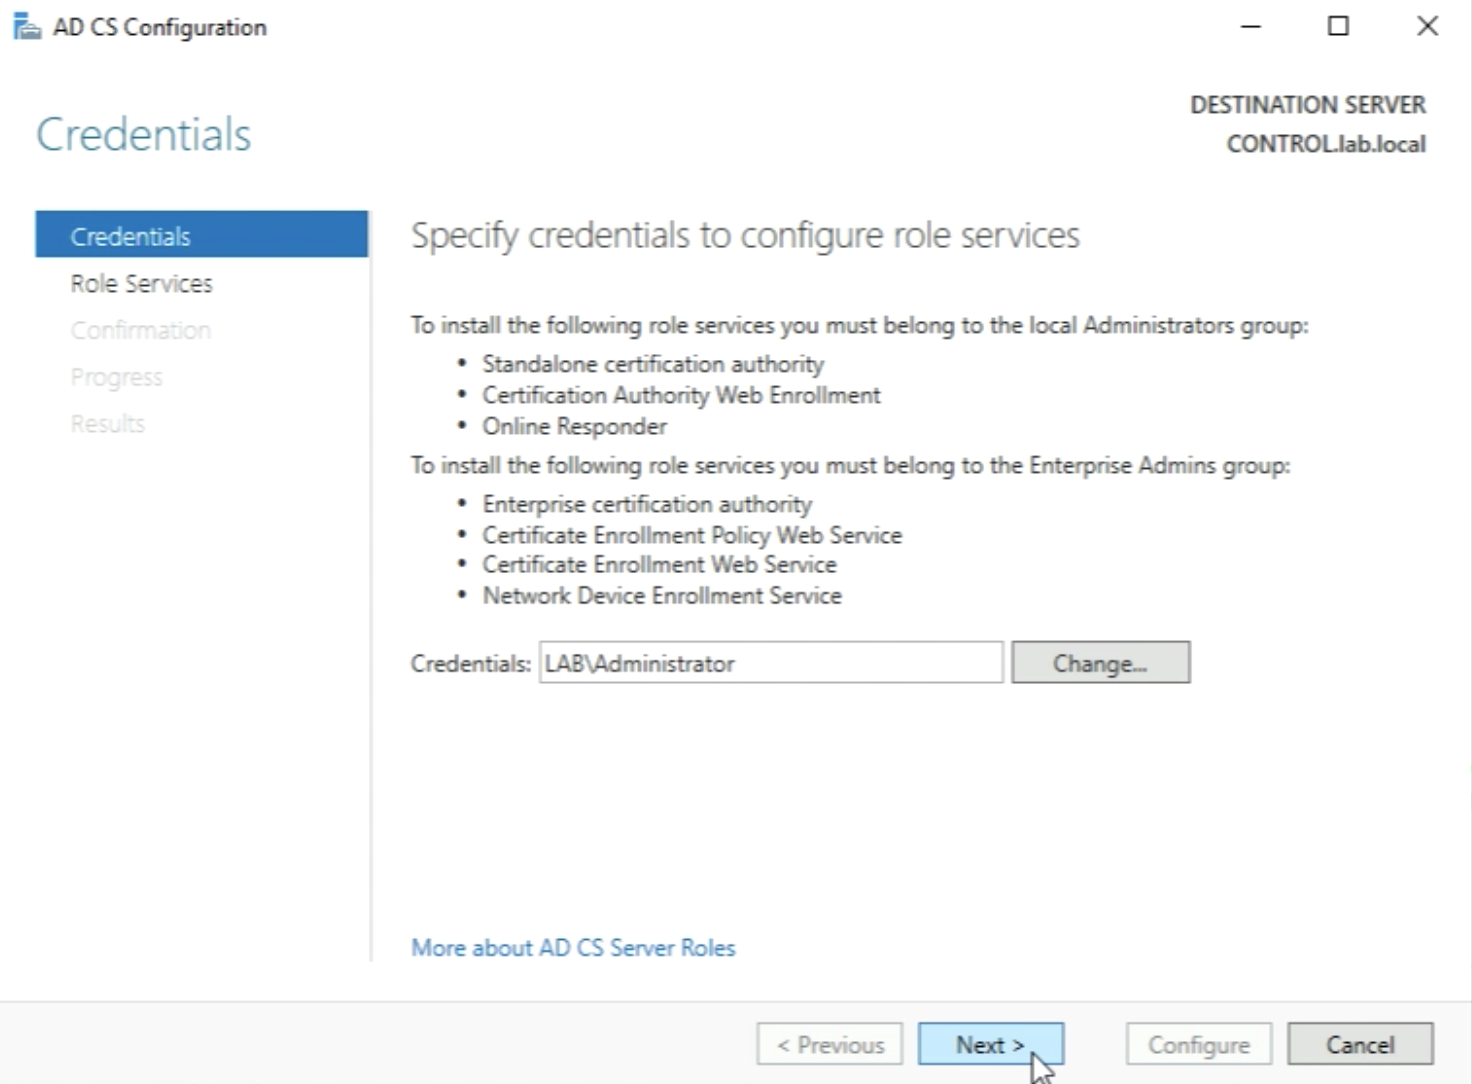Go to the Role Services step
The height and width of the screenshot is (1084, 1472).
coord(141,284)
